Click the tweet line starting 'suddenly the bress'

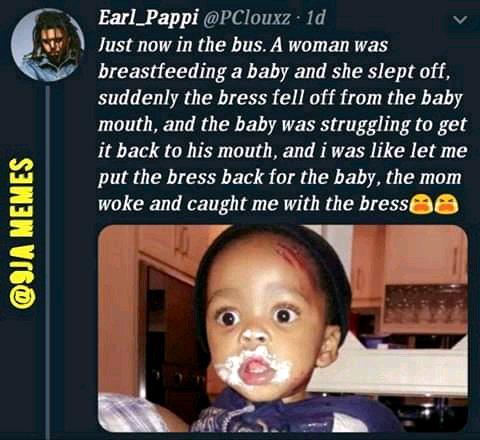[x=280, y=98]
